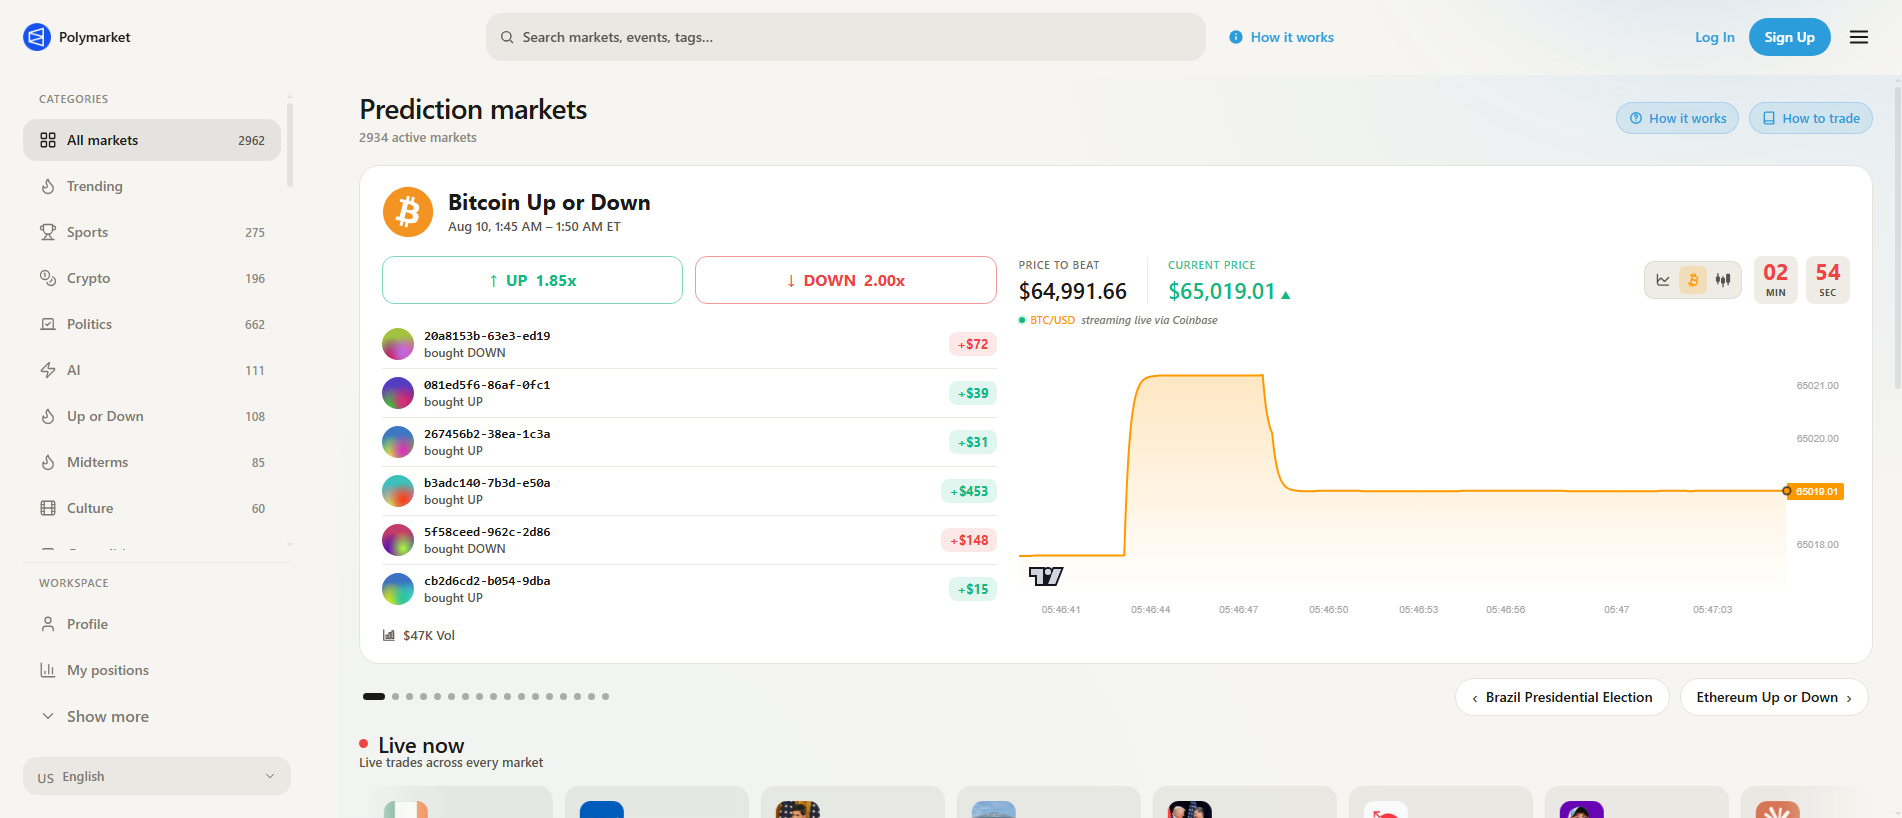1902x818 pixels.
Task: Click the search magnifier icon
Action: 507,37
